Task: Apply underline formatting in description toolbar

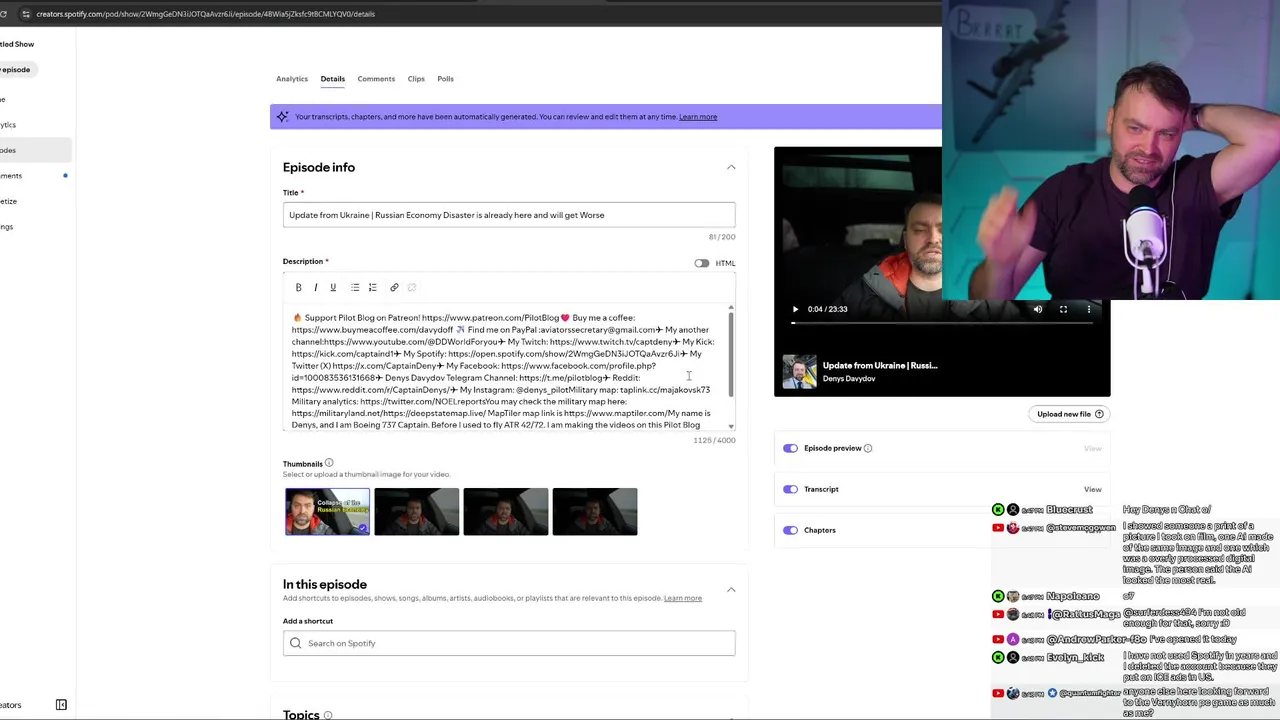Action: (x=333, y=287)
